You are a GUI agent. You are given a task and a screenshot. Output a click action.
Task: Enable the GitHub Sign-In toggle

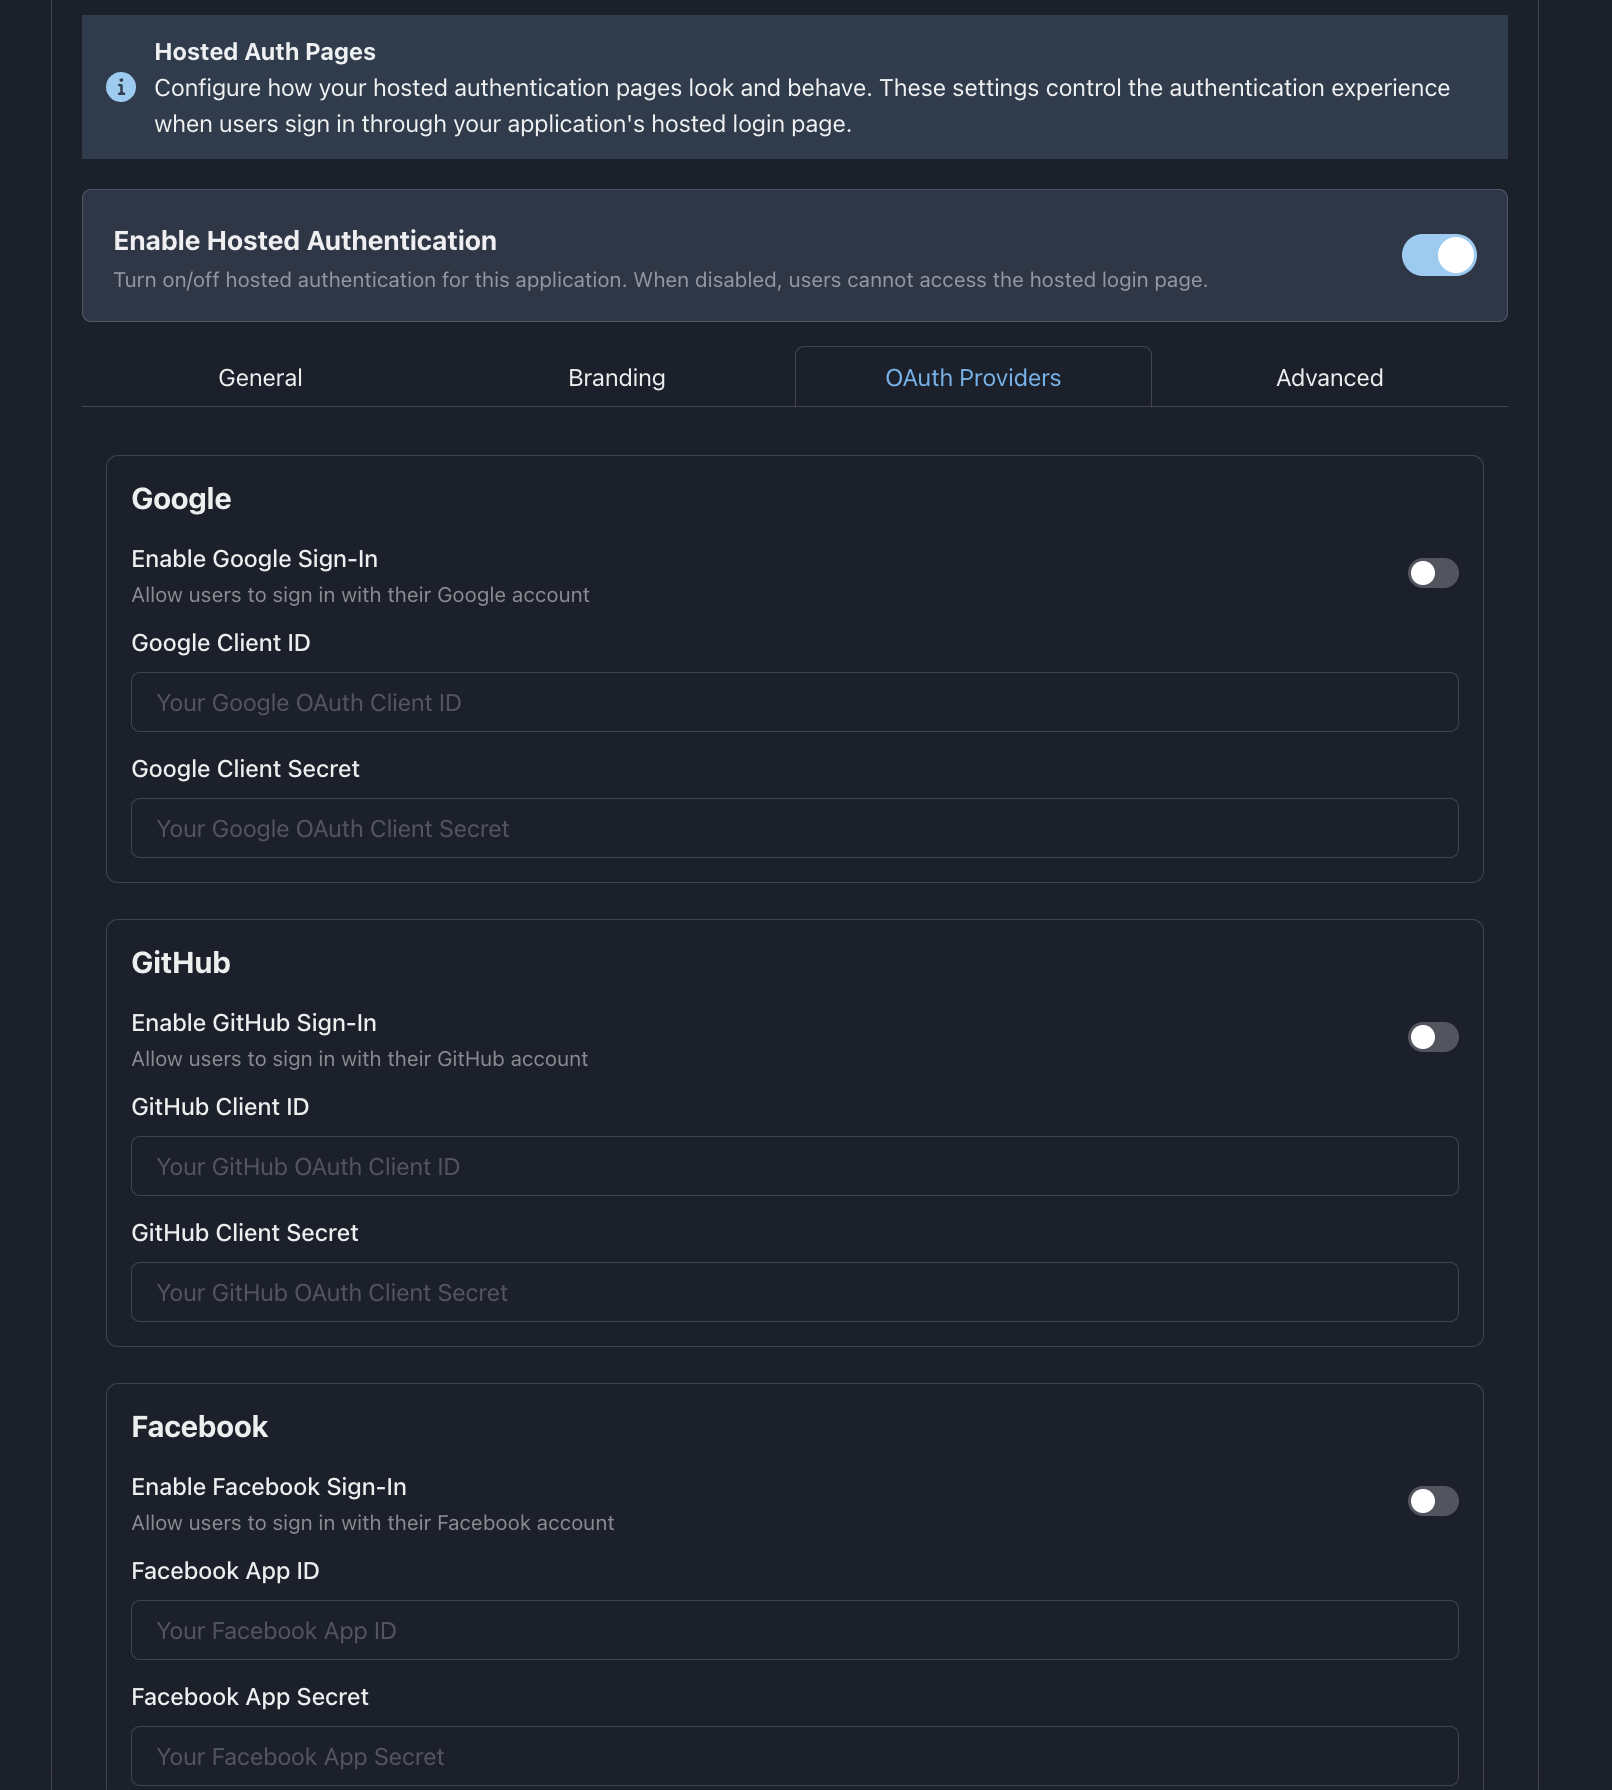(1433, 1037)
